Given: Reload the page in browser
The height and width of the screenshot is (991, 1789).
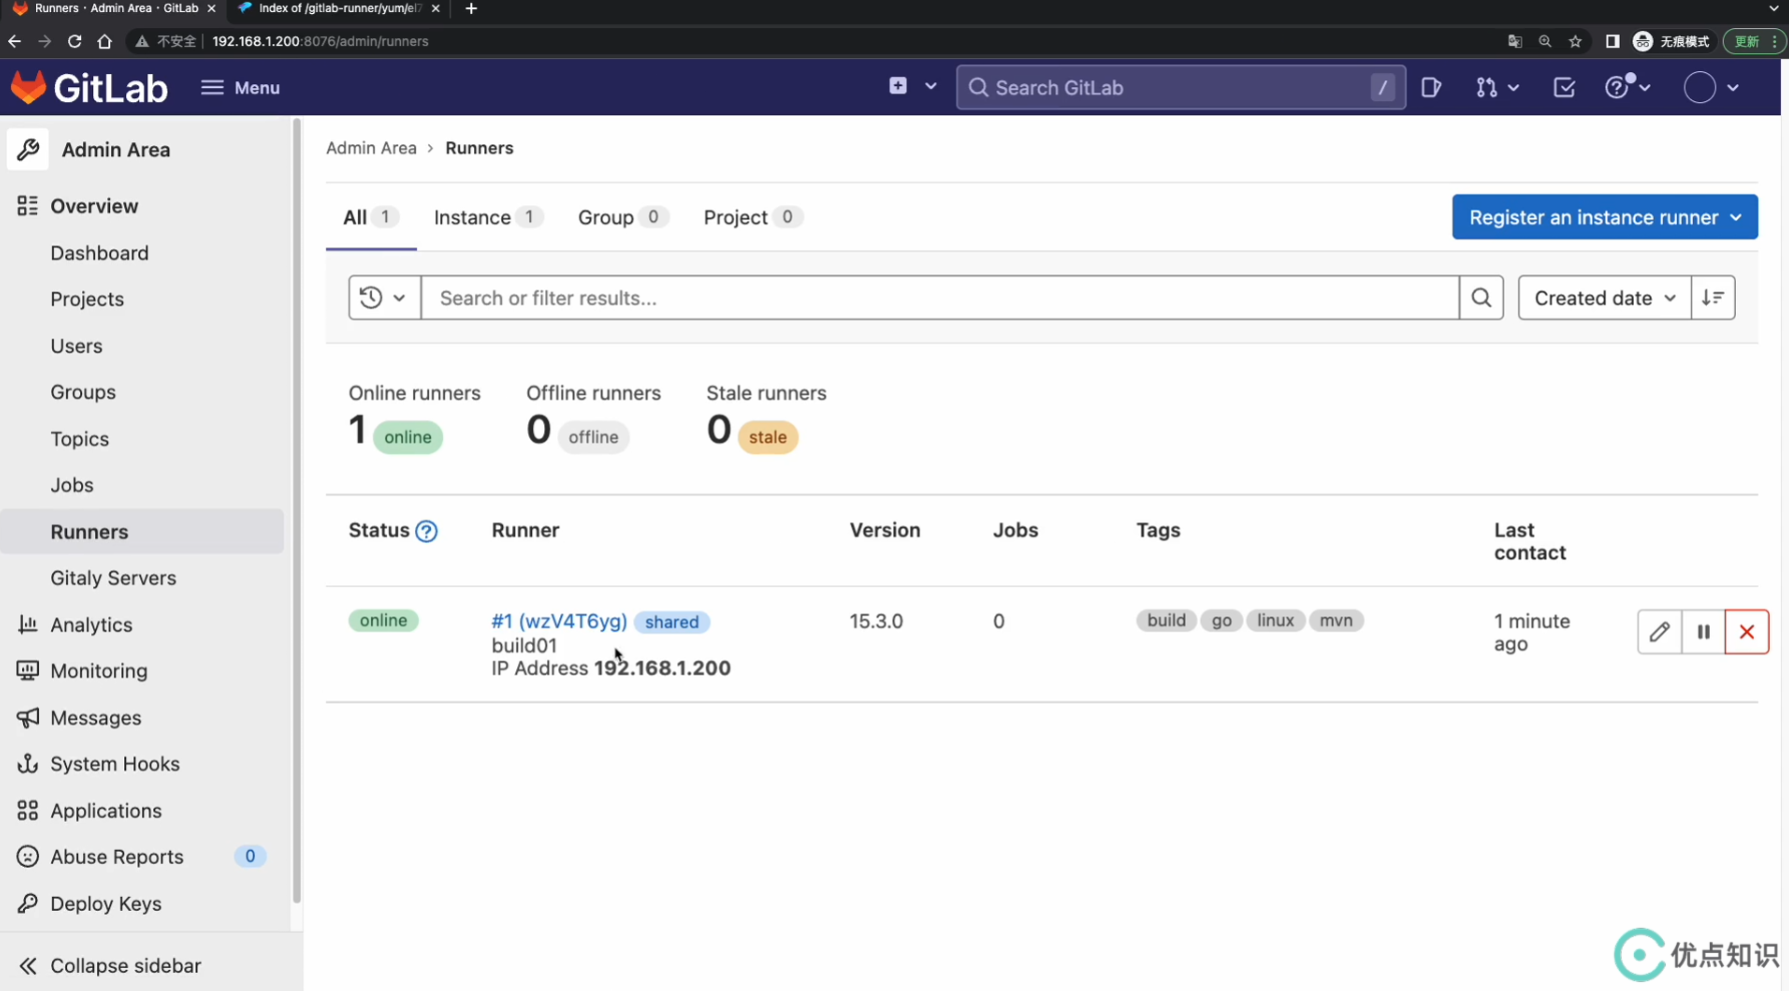Looking at the screenshot, I should 74,41.
